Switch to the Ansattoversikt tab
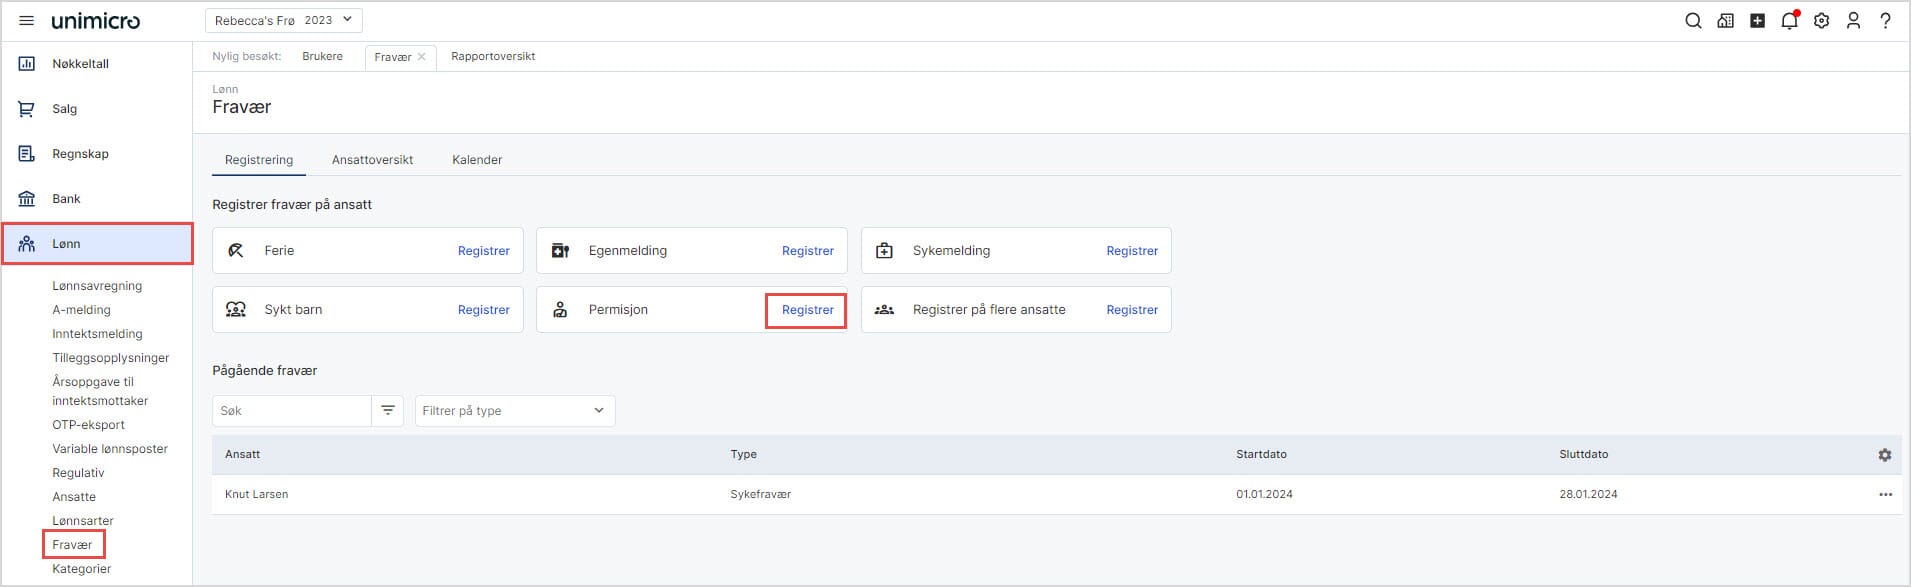Viewport: 1911px width, 587px height. point(372,160)
